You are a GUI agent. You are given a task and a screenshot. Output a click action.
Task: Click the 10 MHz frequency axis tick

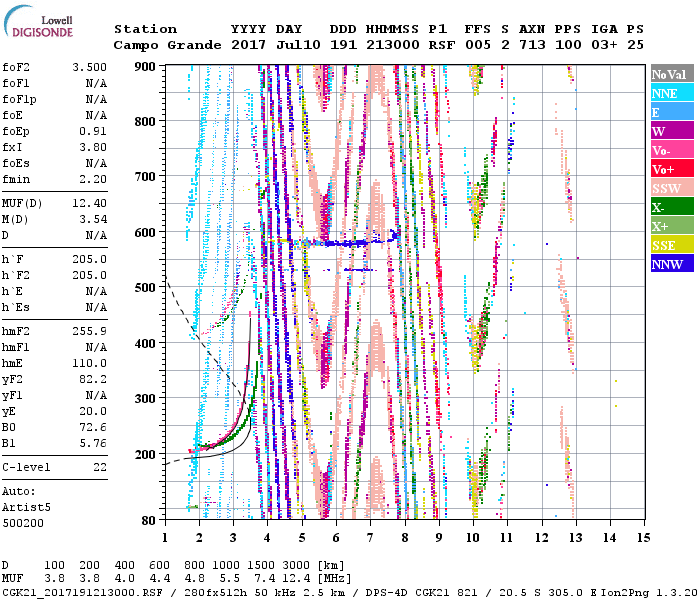point(474,537)
